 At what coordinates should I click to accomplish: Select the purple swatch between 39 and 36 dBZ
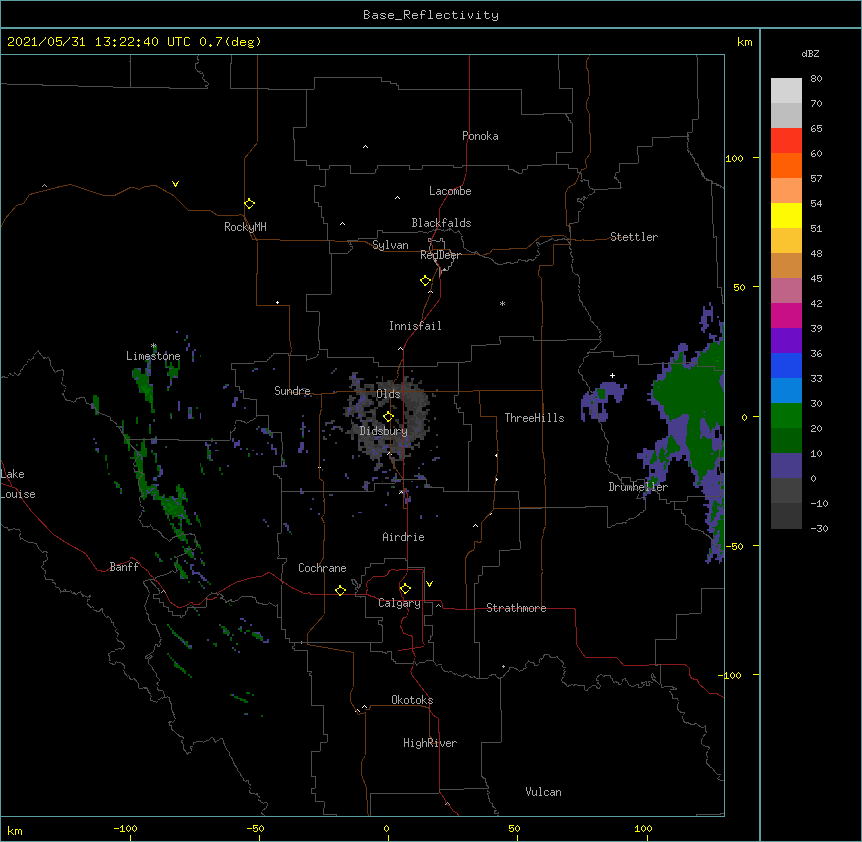(786, 340)
